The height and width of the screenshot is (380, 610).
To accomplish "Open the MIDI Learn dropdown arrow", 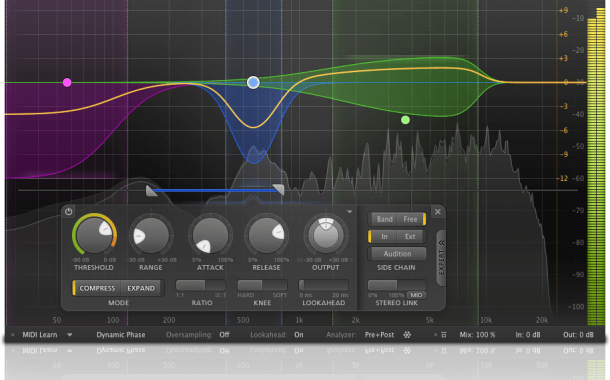I will [x=70, y=334].
